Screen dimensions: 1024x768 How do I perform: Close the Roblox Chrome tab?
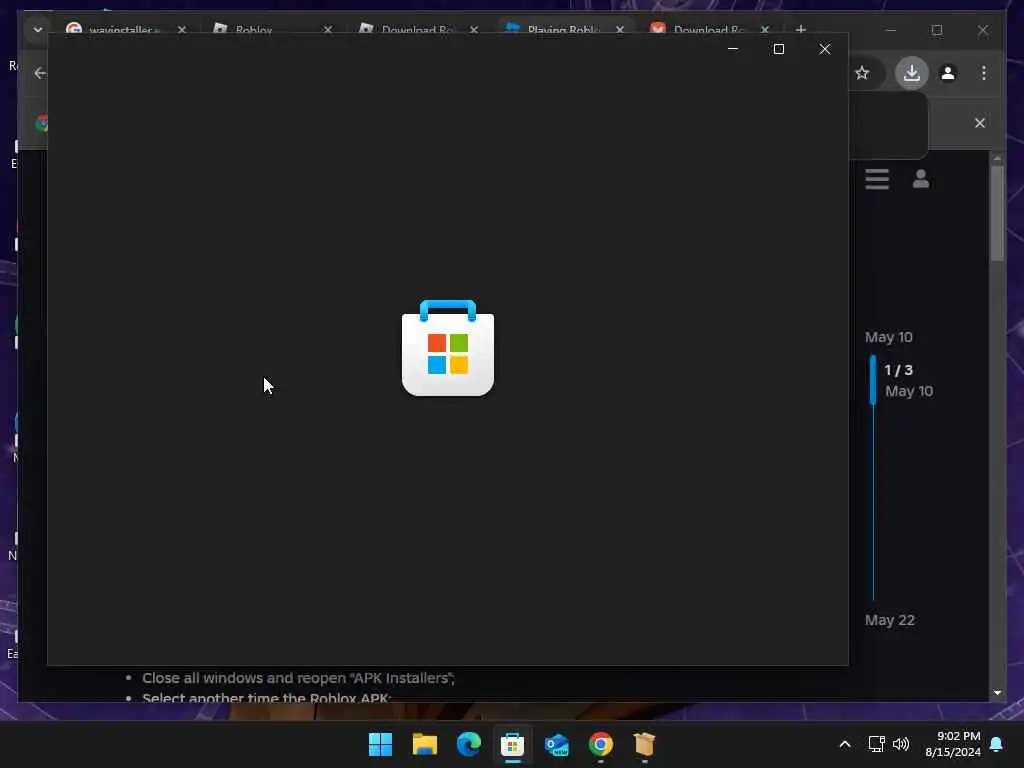[328, 30]
